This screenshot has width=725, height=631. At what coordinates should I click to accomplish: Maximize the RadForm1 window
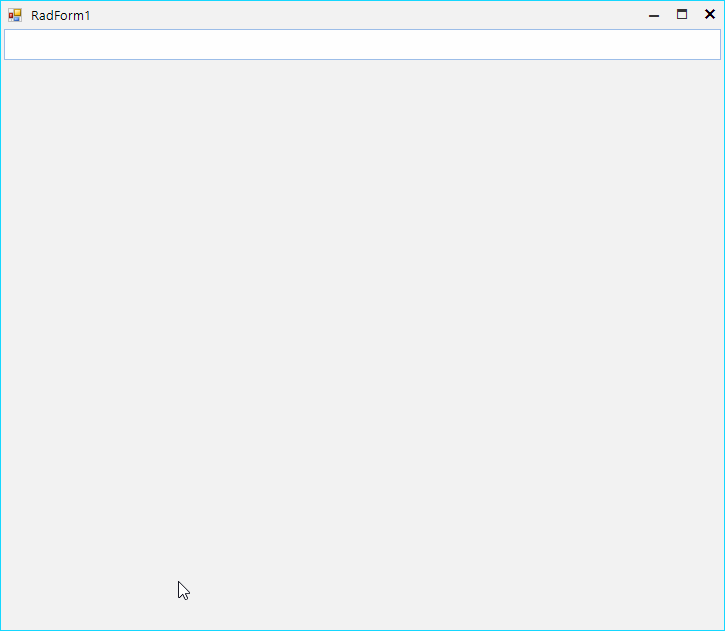[x=682, y=15]
